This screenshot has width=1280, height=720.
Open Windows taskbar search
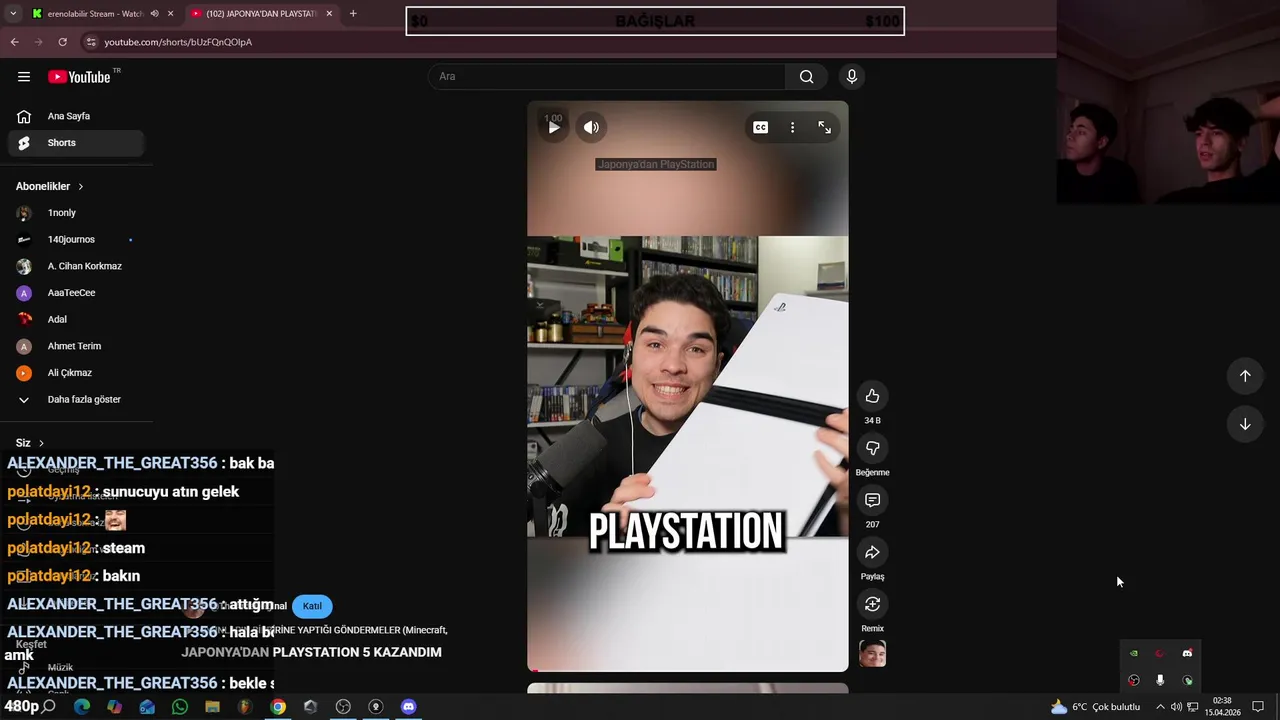tap(48, 707)
